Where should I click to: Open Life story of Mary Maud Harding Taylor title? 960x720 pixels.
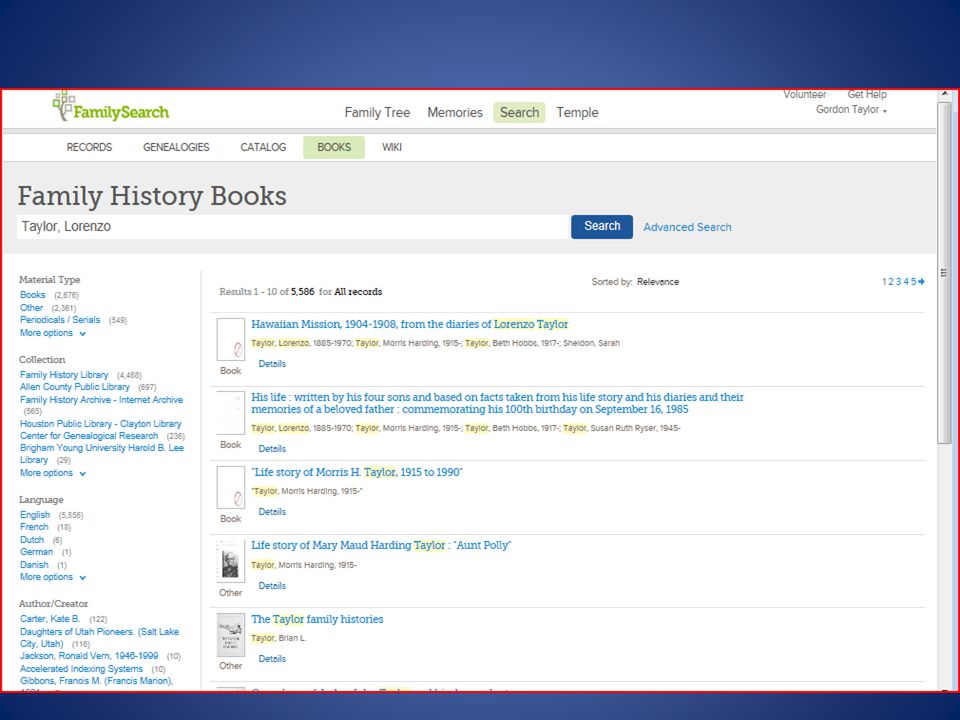pyautogui.click(x=381, y=546)
